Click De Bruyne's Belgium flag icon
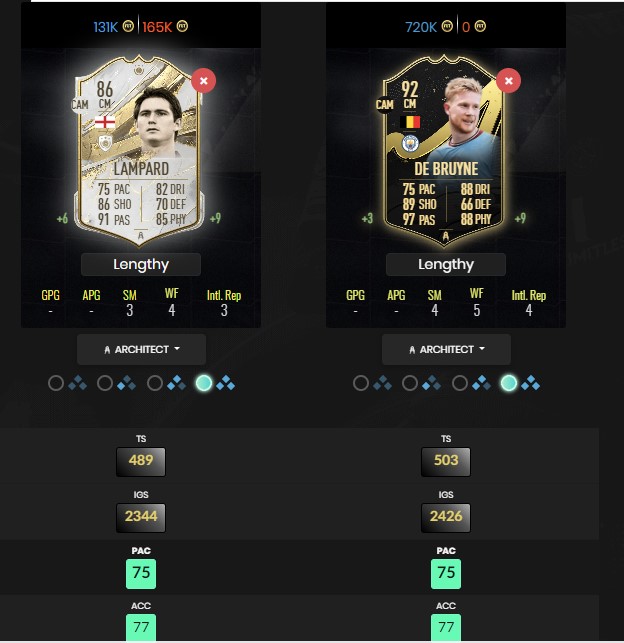This screenshot has height=643, width=624. (410, 122)
